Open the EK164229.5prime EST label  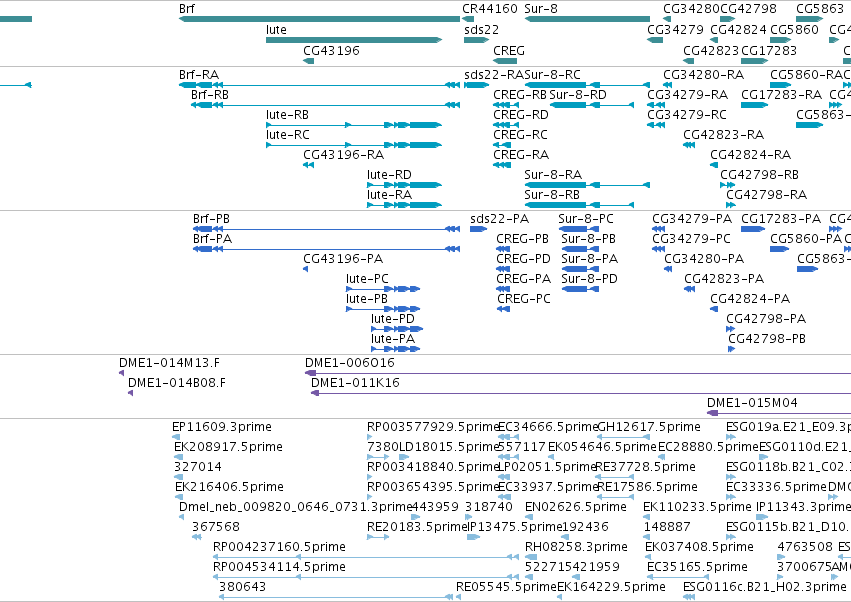click(x=612, y=587)
